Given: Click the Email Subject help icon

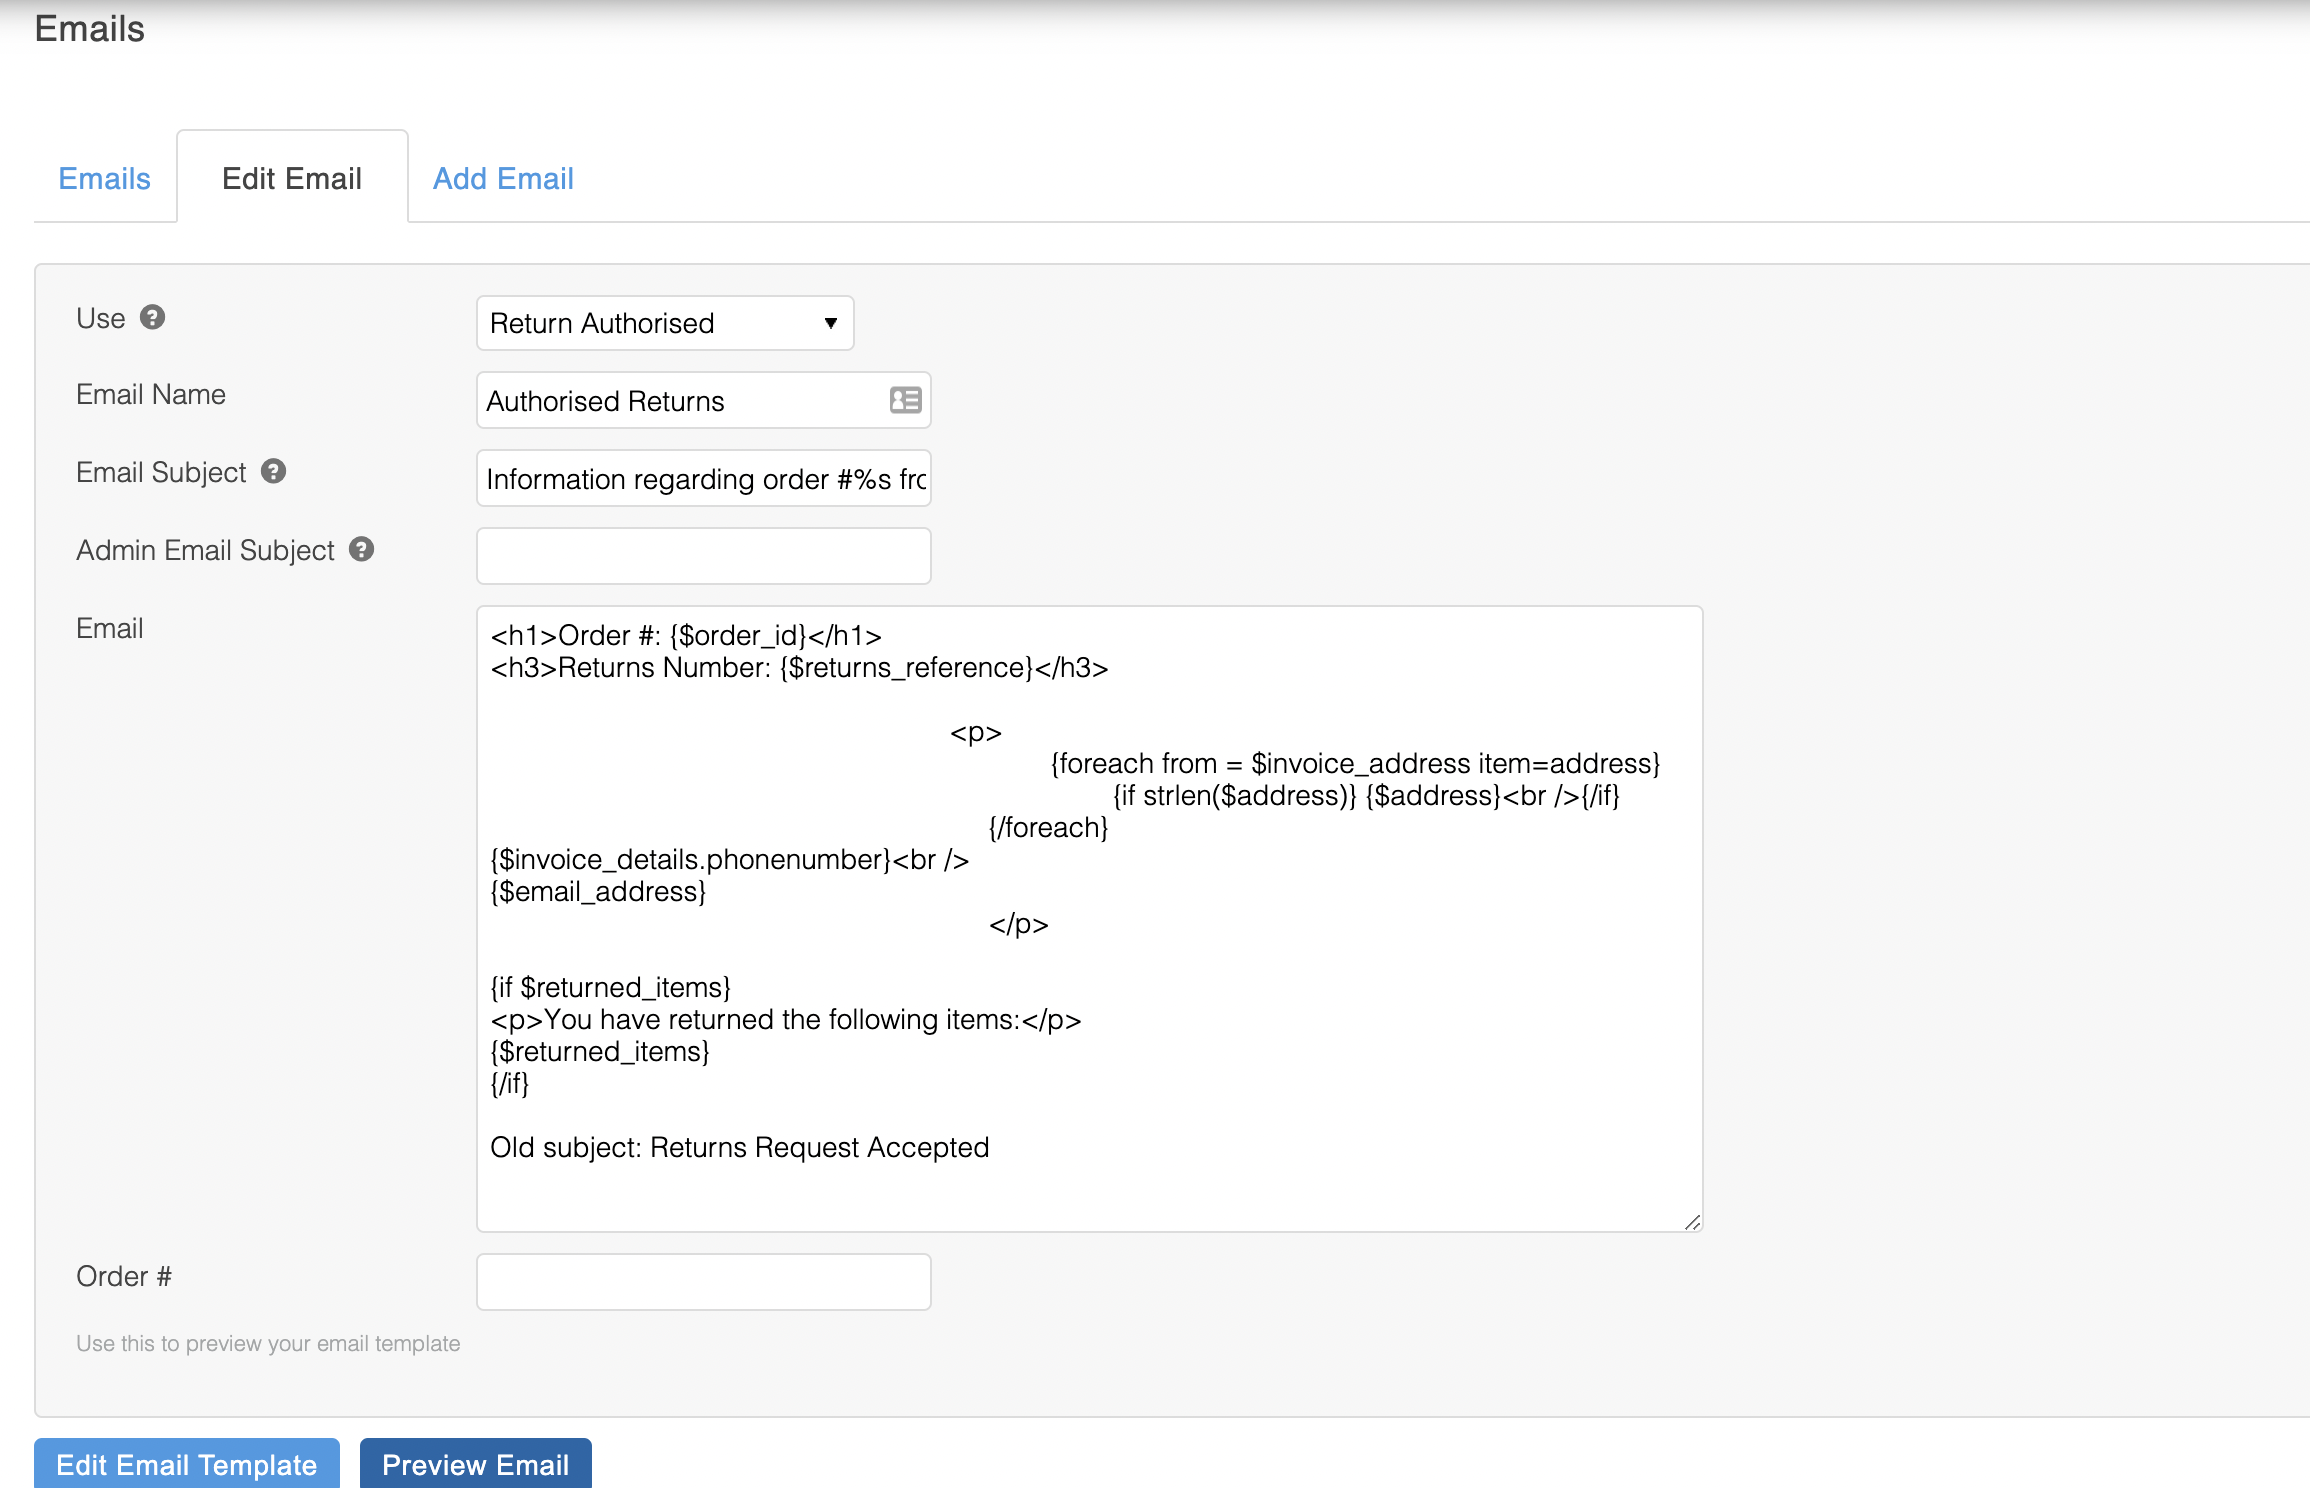Looking at the screenshot, I should coord(274,471).
